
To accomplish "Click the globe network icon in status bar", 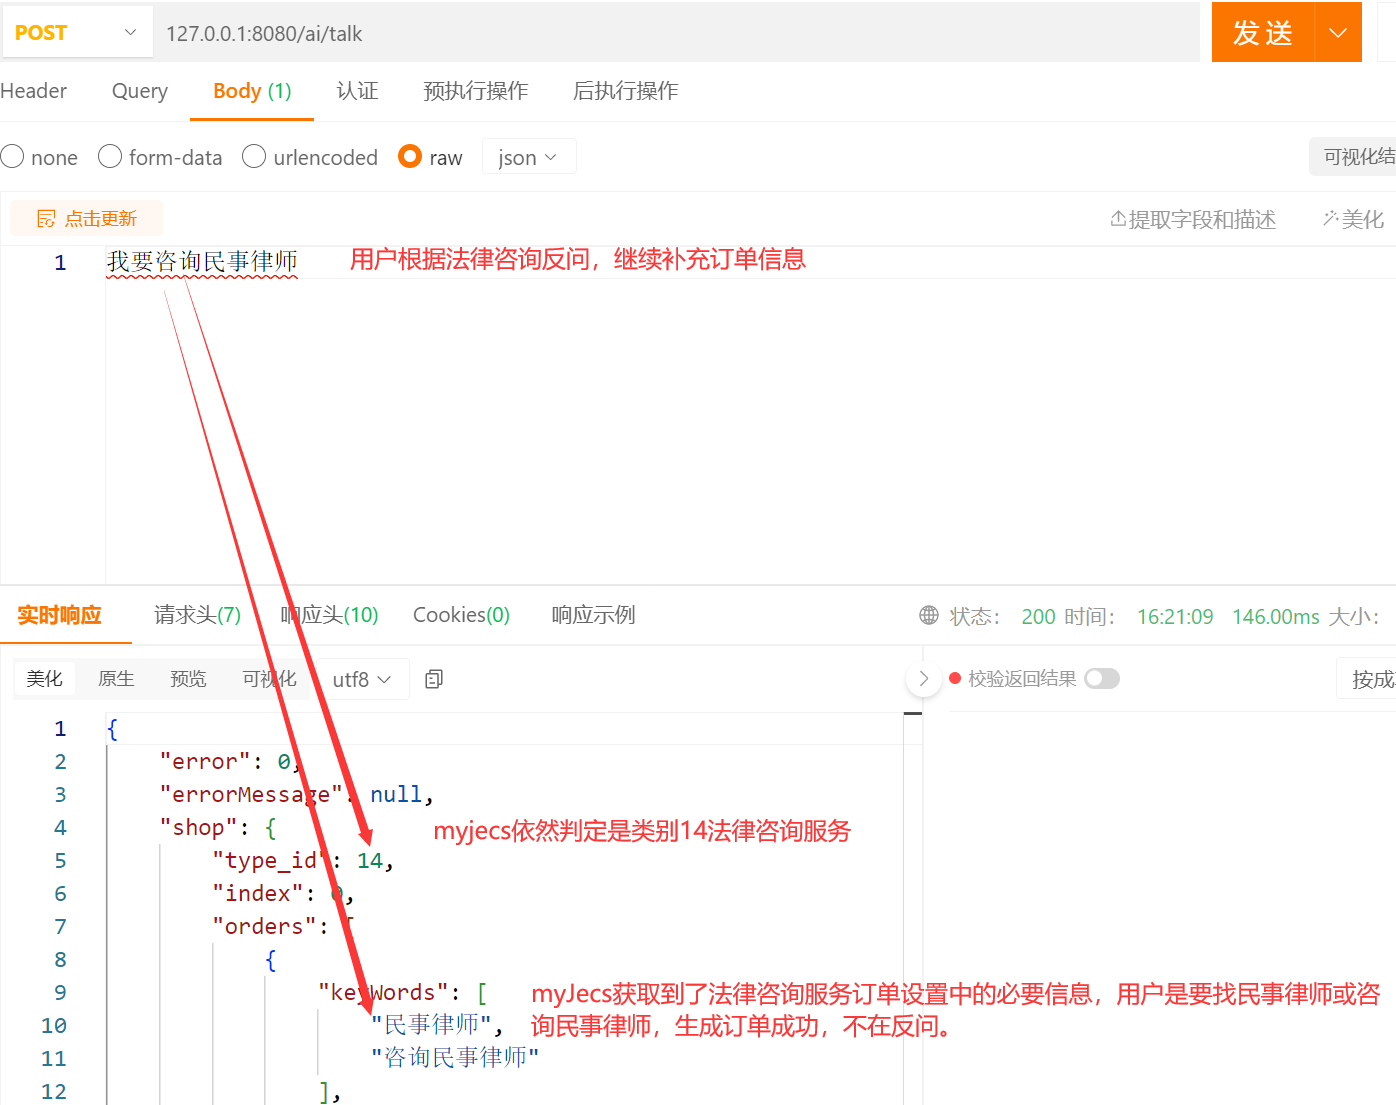I will 928,616.
